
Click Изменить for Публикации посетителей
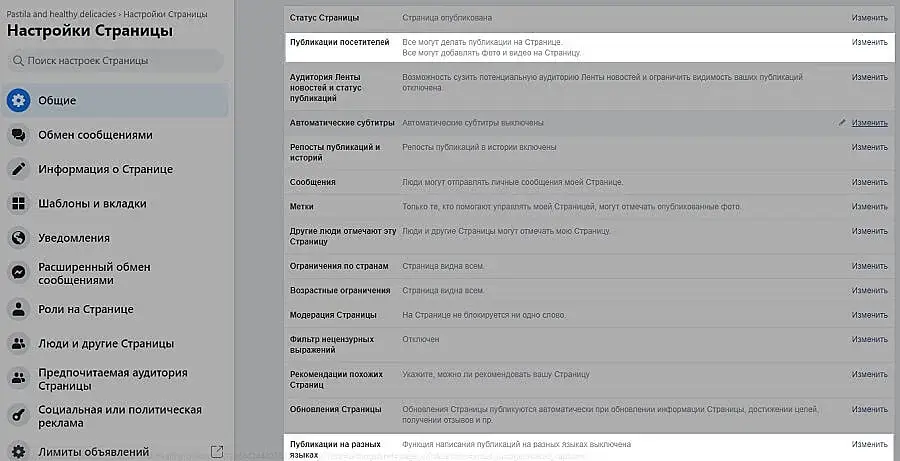[x=869, y=43]
